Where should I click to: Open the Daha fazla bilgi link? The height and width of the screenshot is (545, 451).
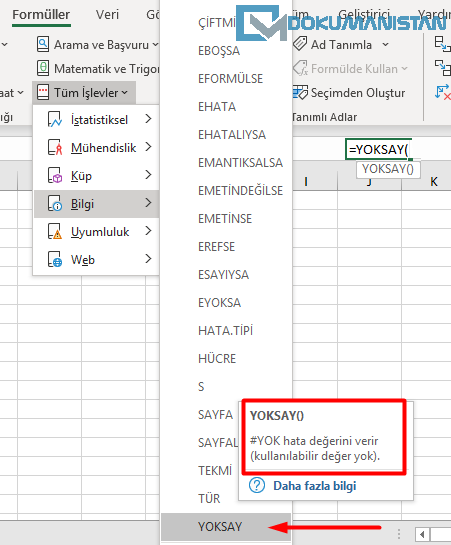pos(314,486)
